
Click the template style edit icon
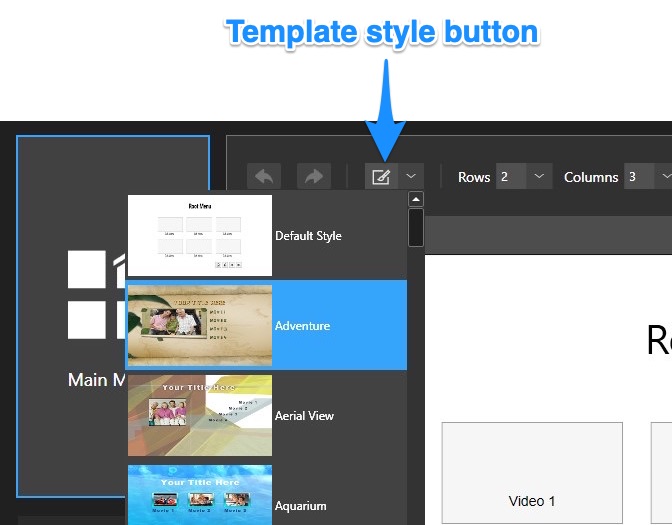pos(381,176)
